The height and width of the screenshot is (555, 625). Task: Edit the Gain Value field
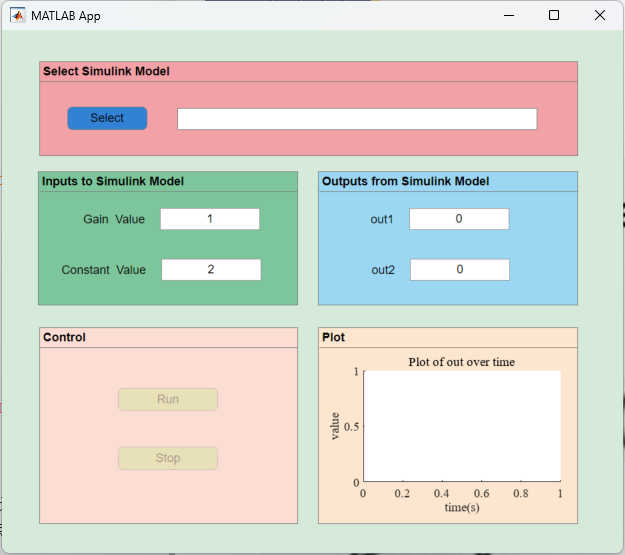[x=210, y=219]
